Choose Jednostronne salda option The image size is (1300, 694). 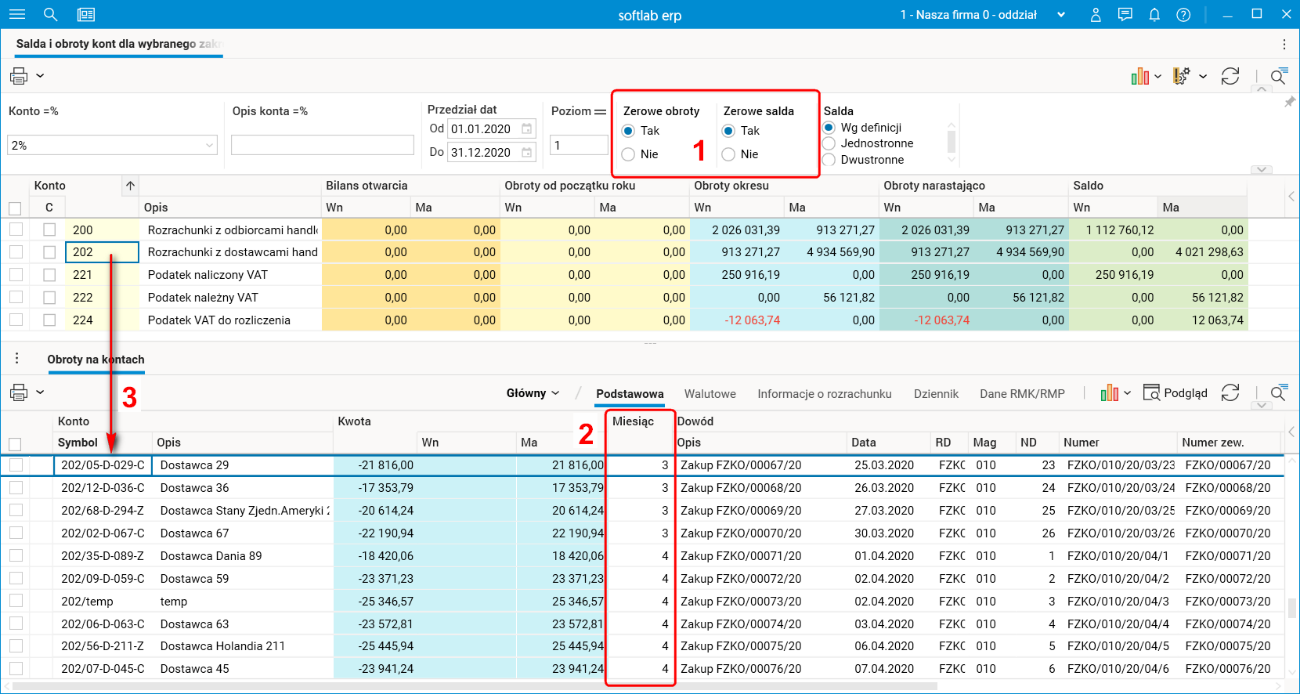click(829, 143)
